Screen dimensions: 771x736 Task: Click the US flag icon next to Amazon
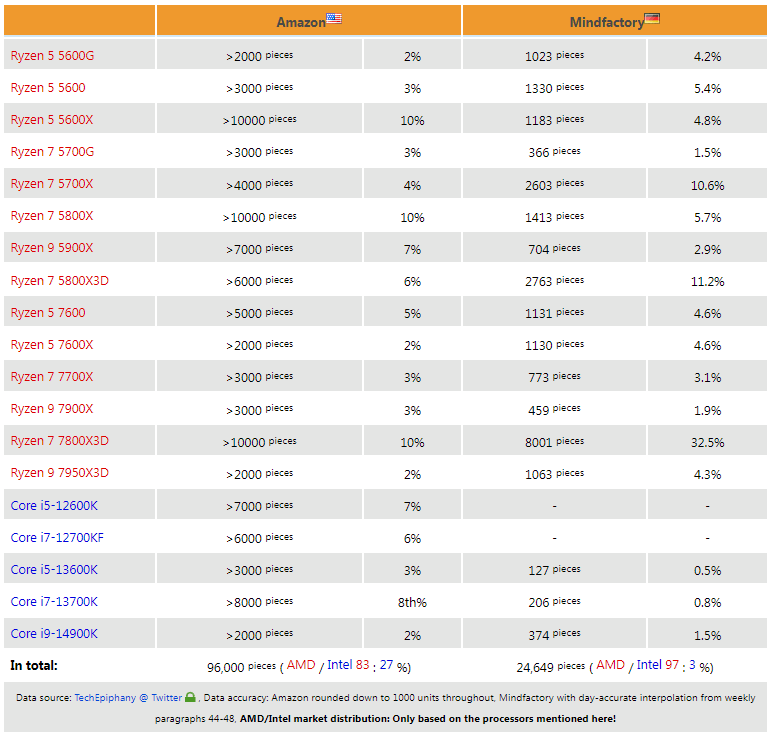334,19
